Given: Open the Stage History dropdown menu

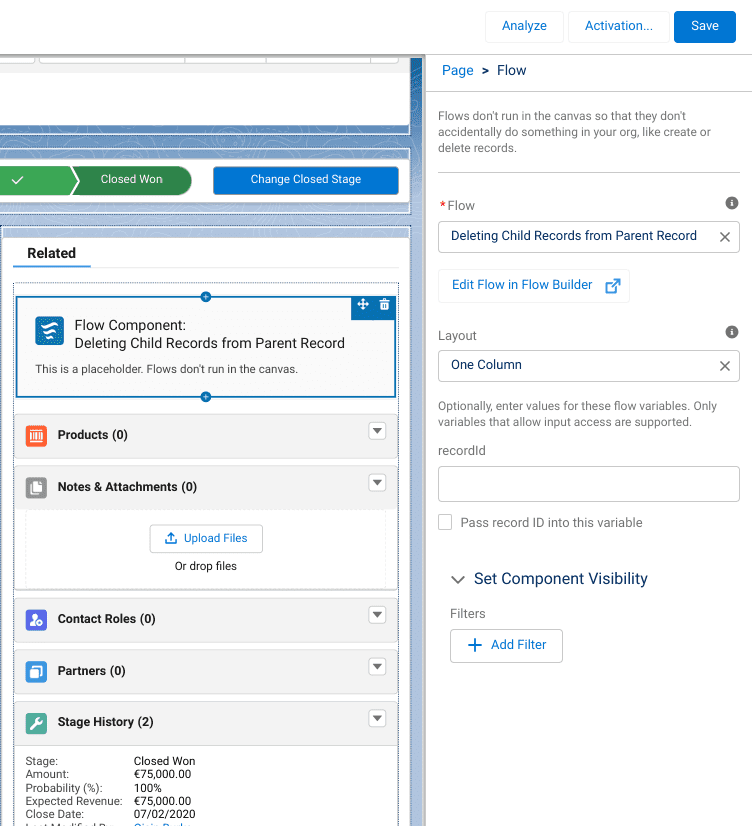Looking at the screenshot, I should pyautogui.click(x=377, y=719).
